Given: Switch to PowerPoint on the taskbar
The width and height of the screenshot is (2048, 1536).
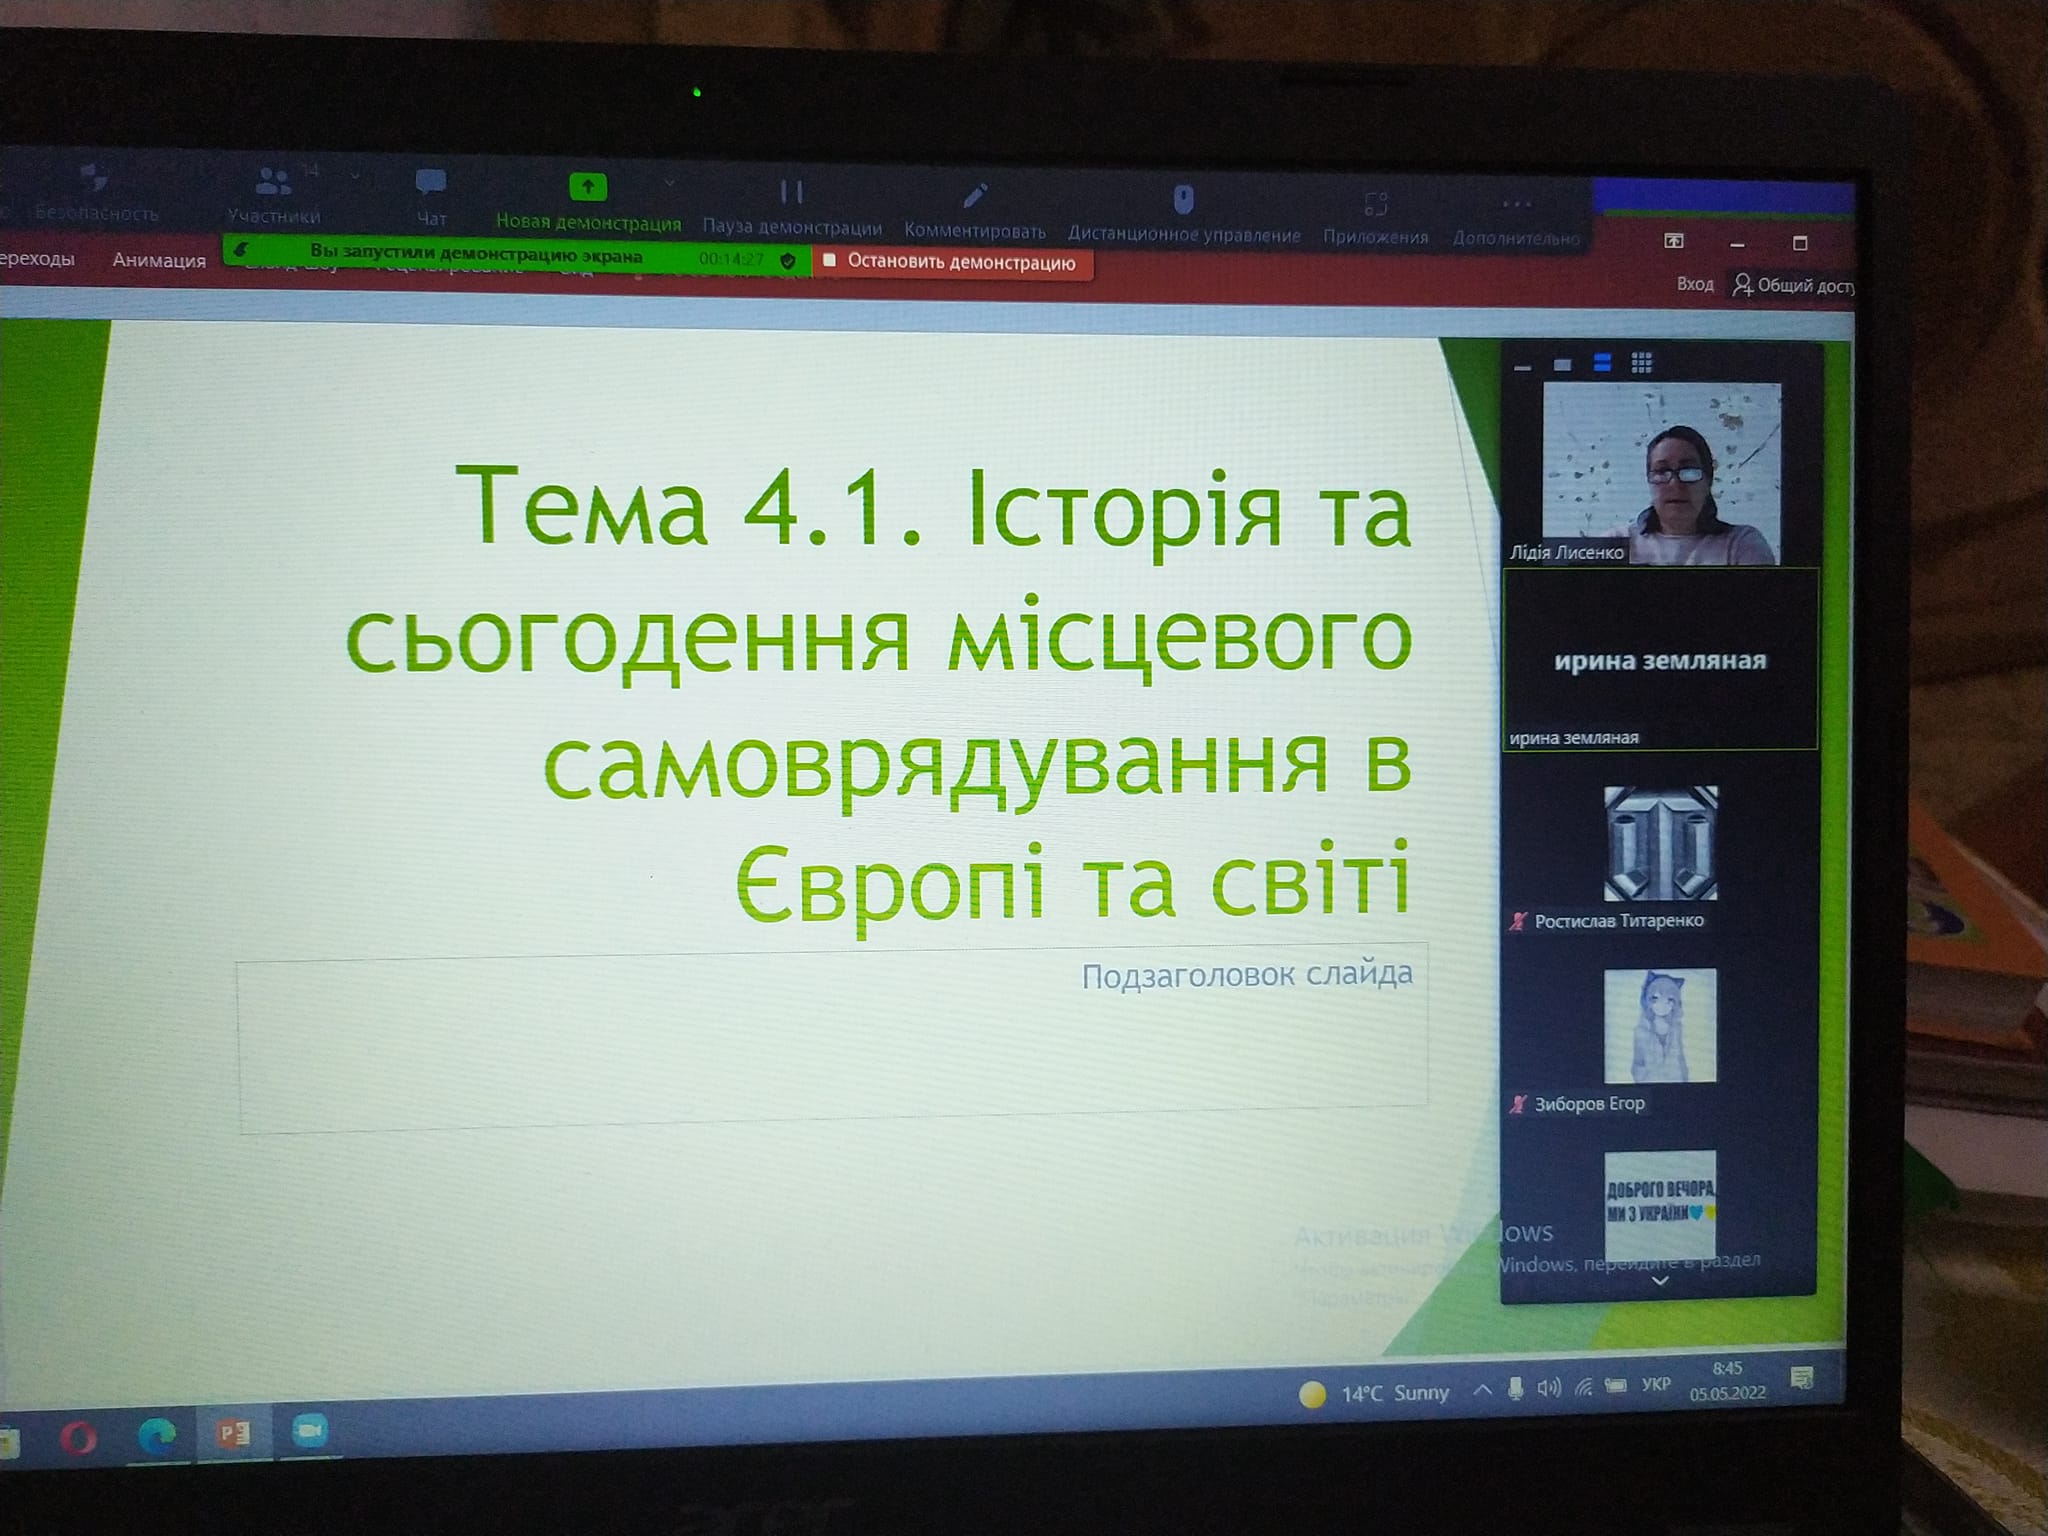Looking at the screenshot, I should [x=233, y=1434].
